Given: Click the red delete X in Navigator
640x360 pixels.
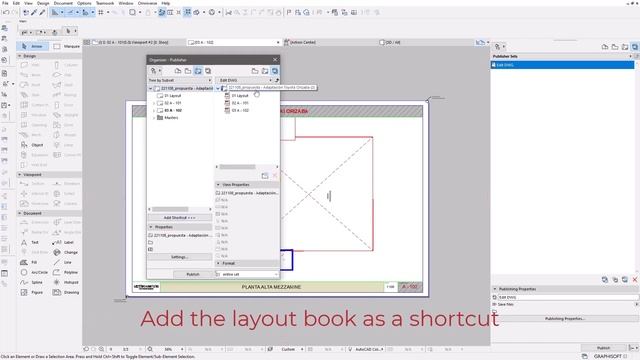Looking at the screenshot, I should pos(635,280).
